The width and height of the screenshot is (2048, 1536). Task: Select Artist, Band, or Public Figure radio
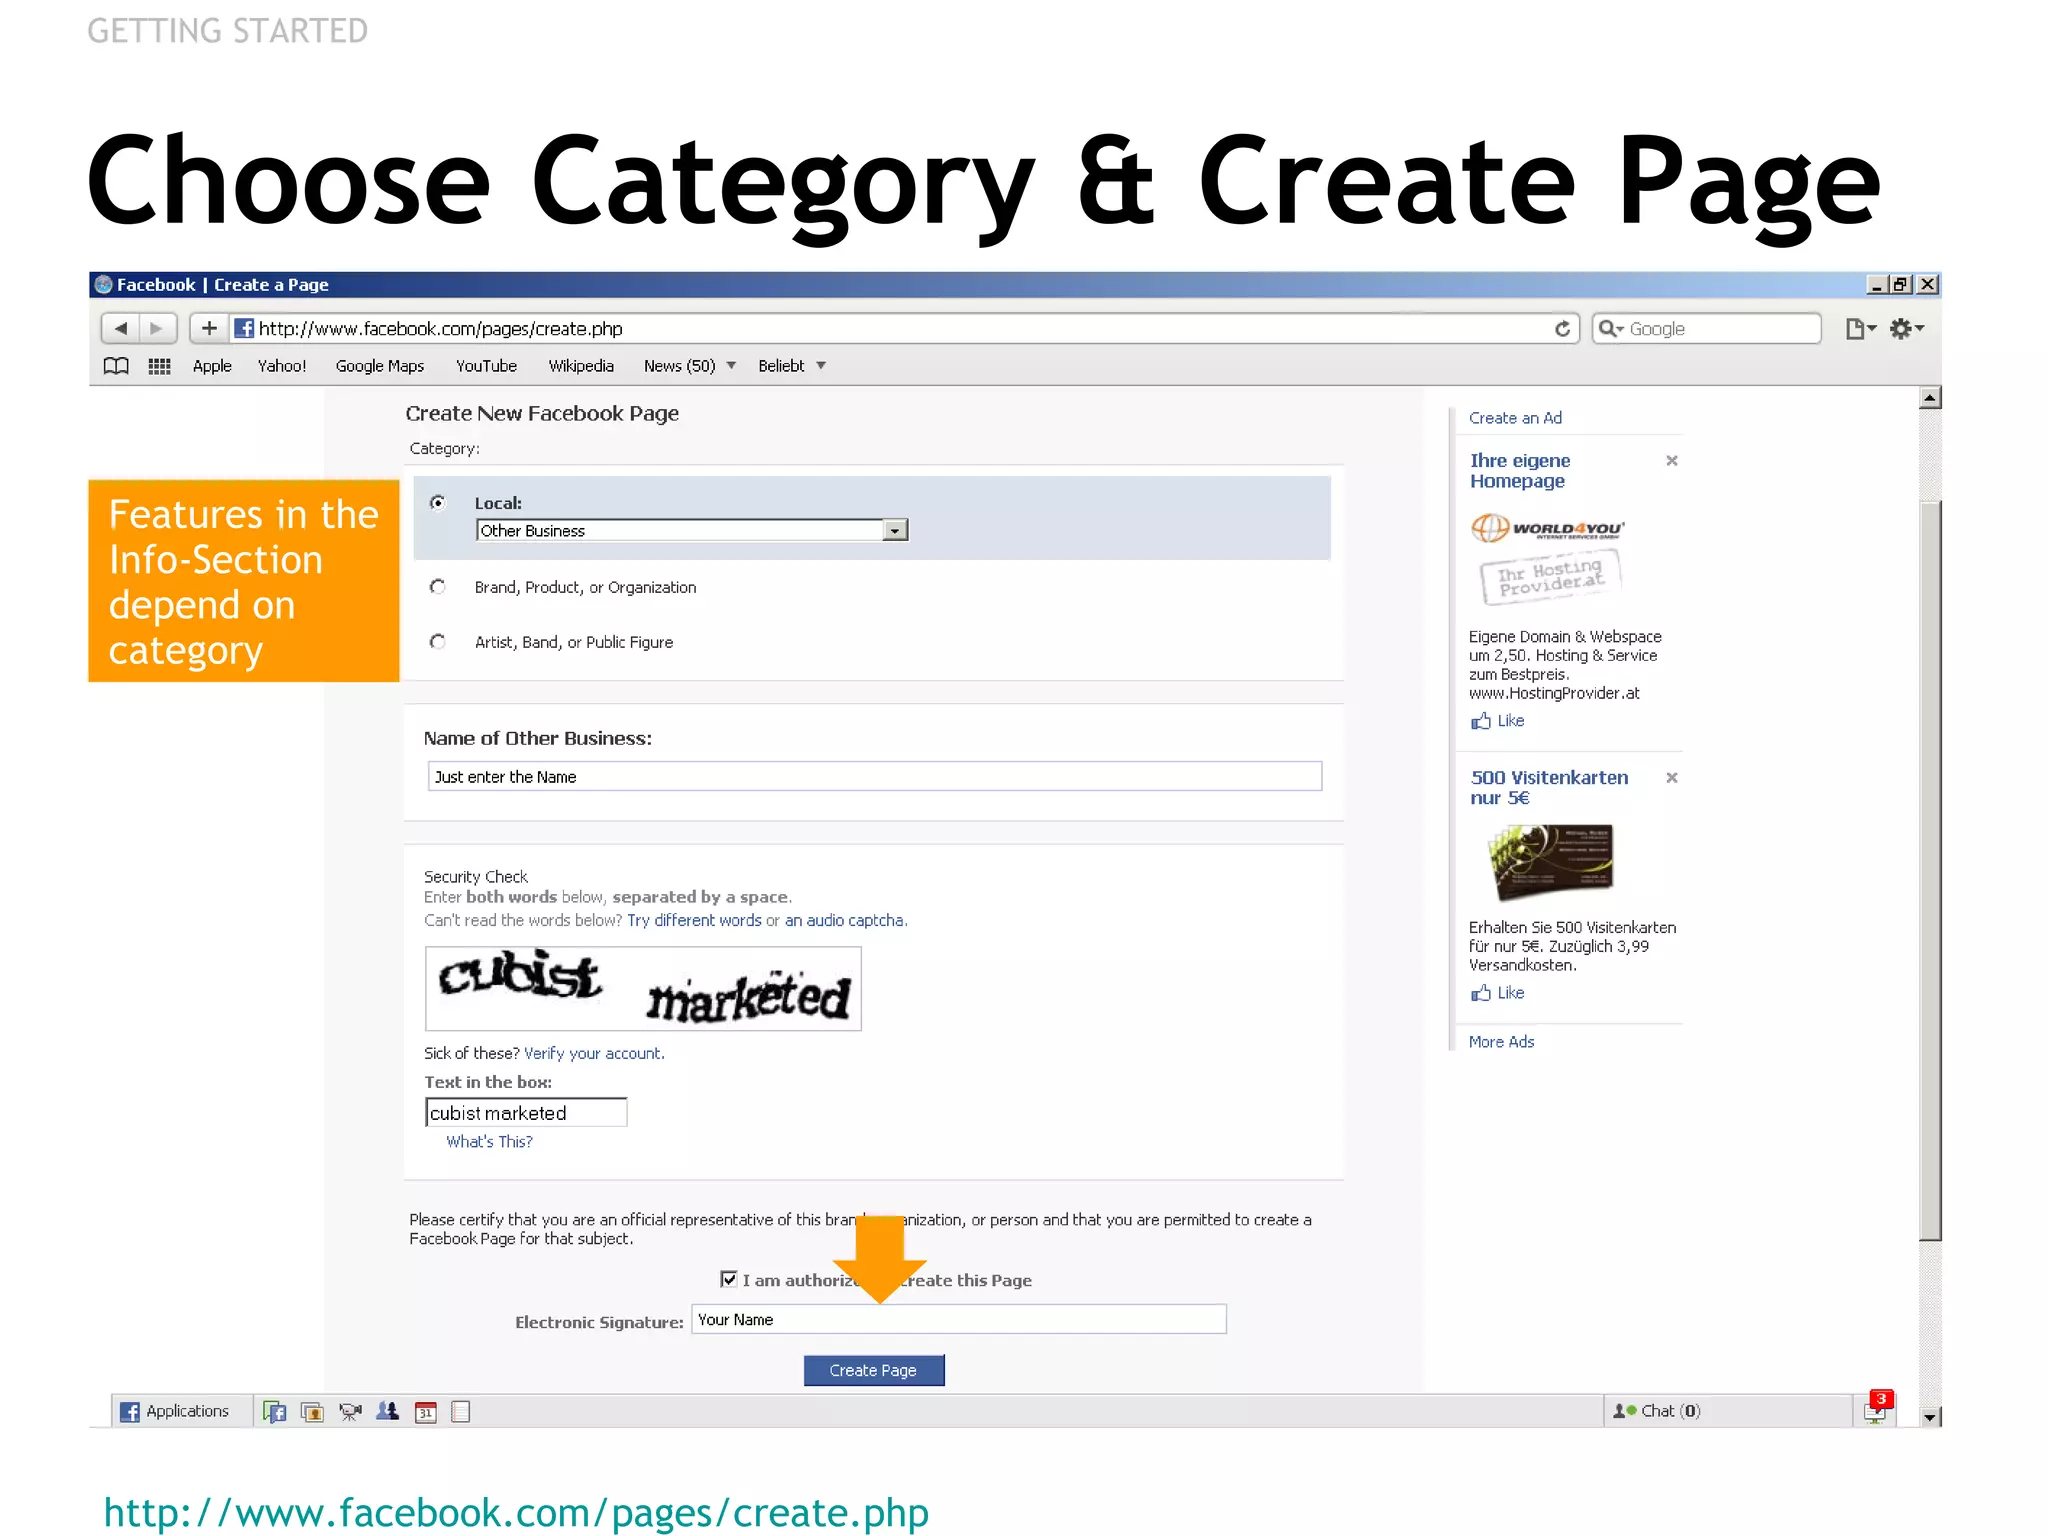pyautogui.click(x=437, y=642)
